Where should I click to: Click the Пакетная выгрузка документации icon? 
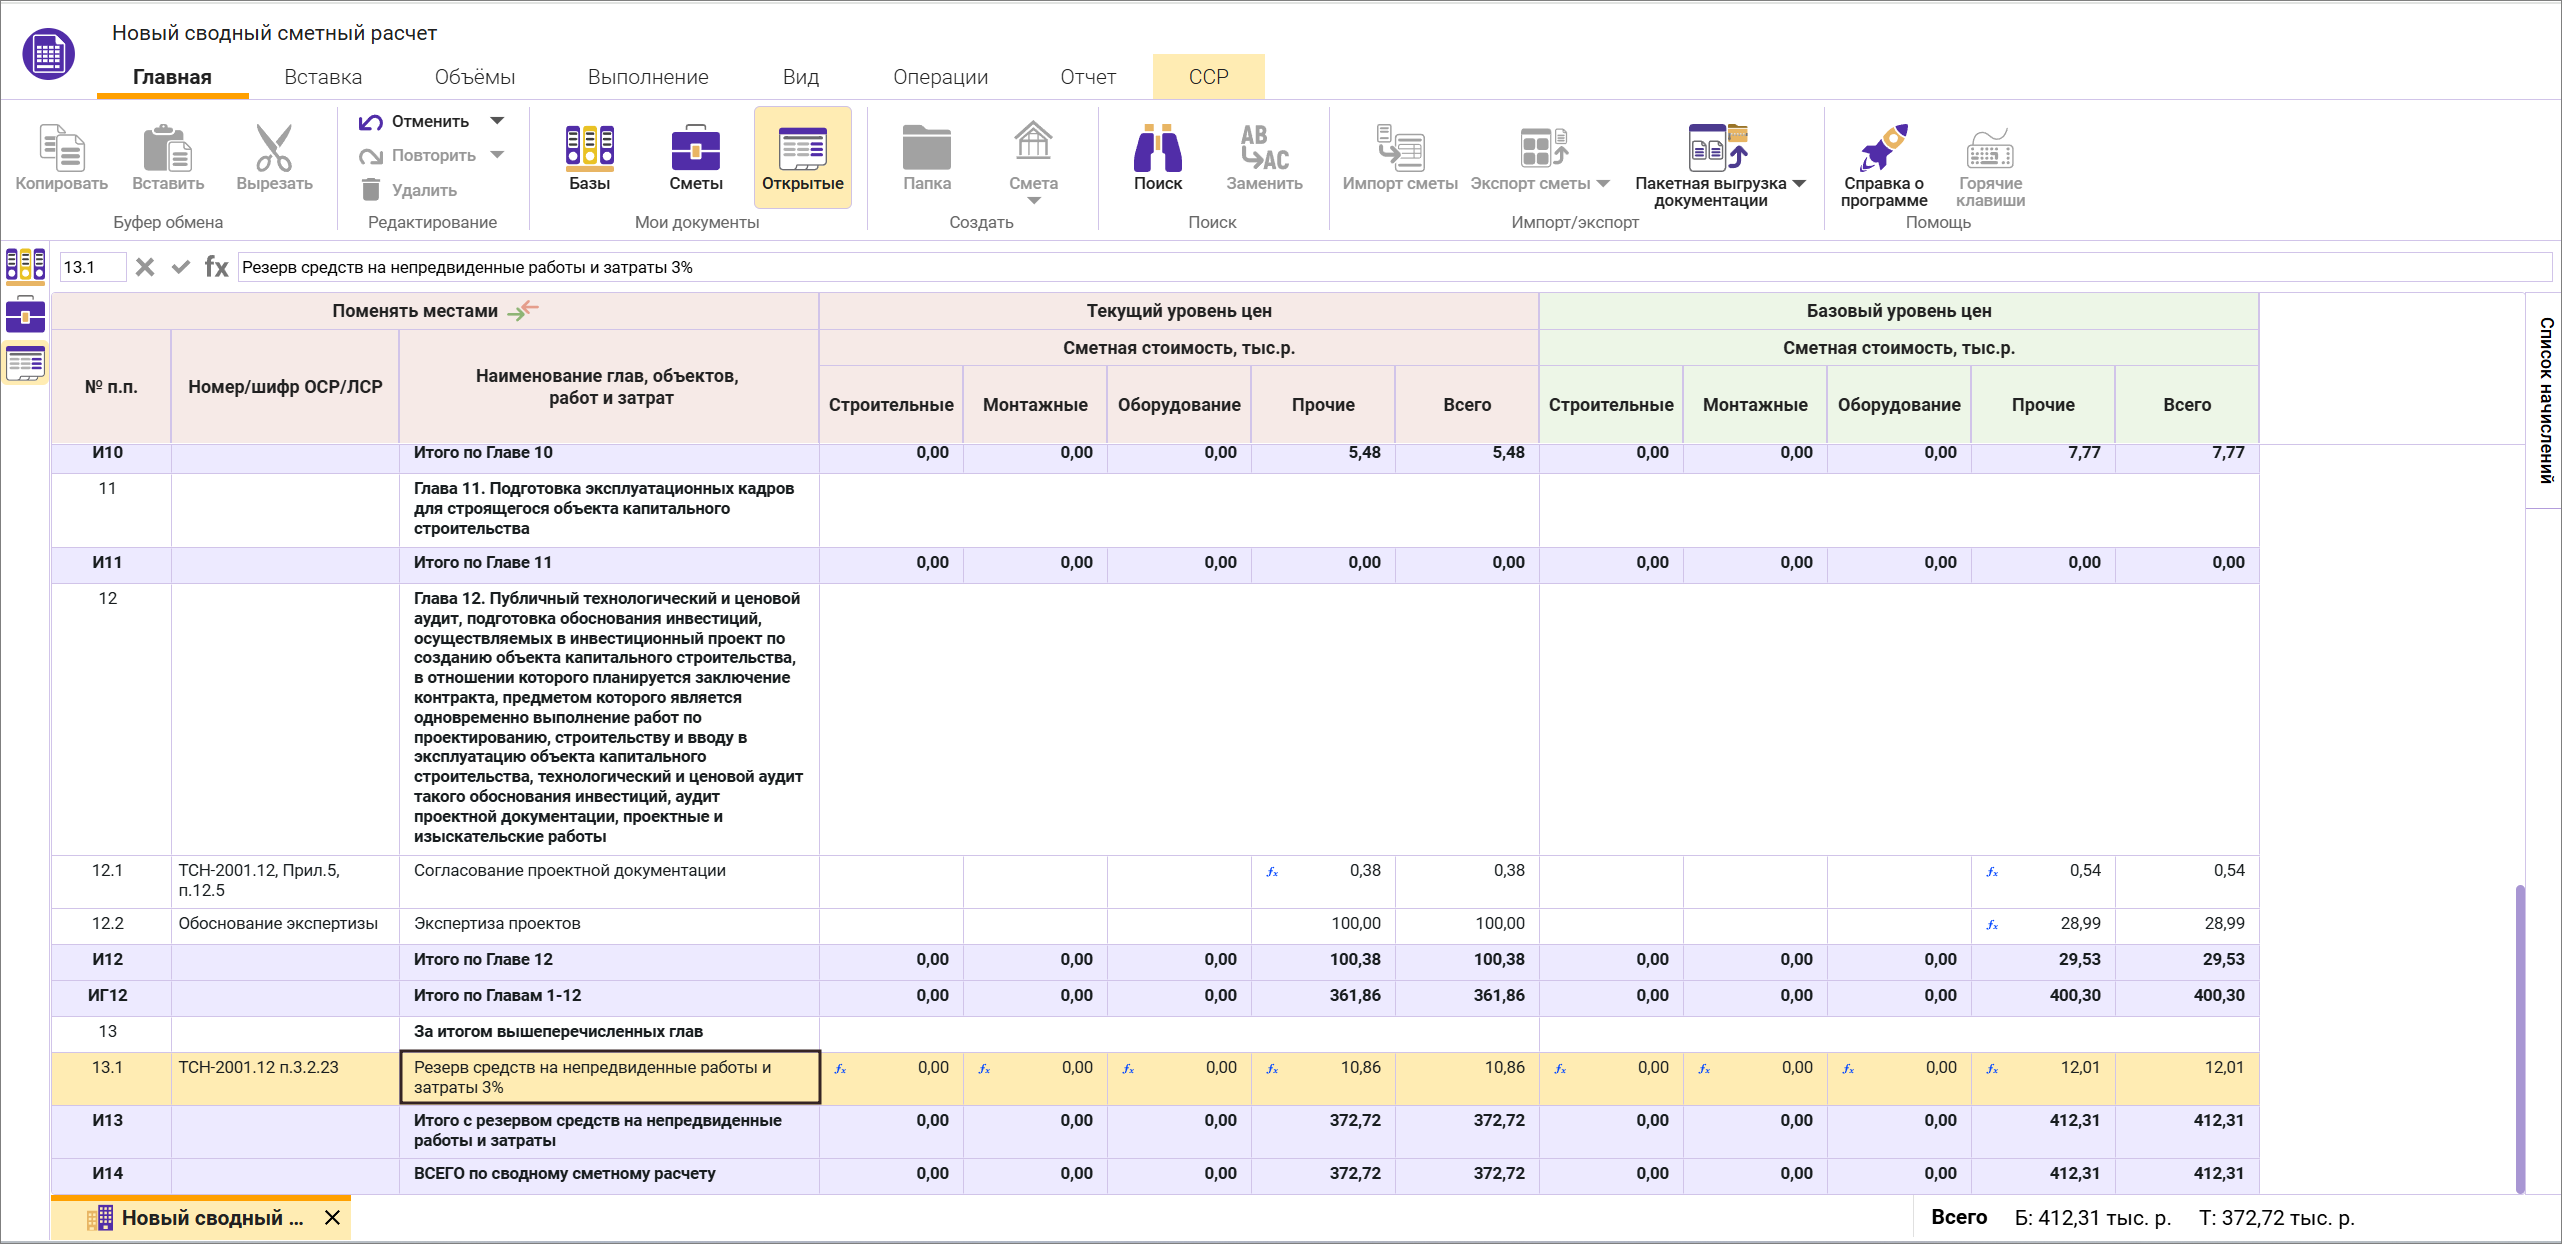point(1716,150)
